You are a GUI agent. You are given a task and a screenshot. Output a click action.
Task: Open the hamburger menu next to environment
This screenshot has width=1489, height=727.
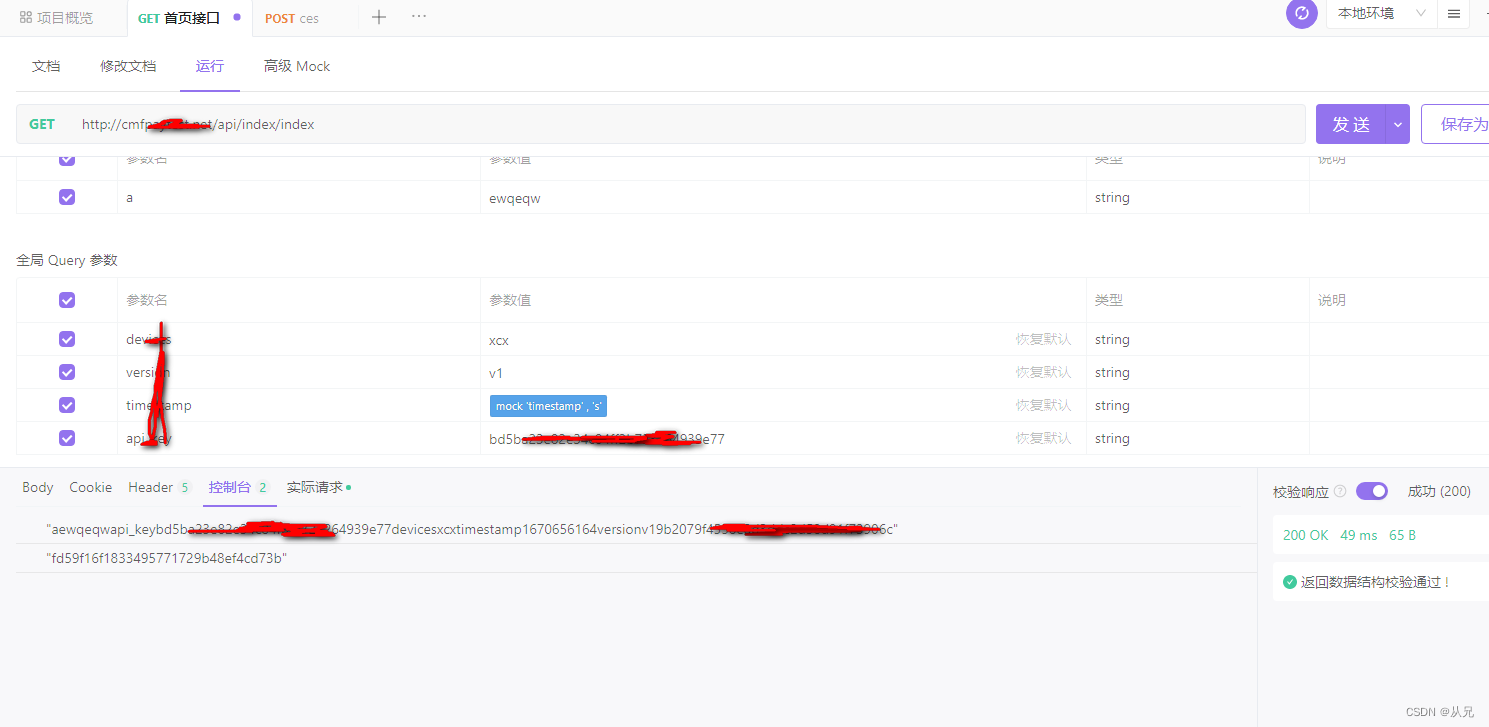1453,14
